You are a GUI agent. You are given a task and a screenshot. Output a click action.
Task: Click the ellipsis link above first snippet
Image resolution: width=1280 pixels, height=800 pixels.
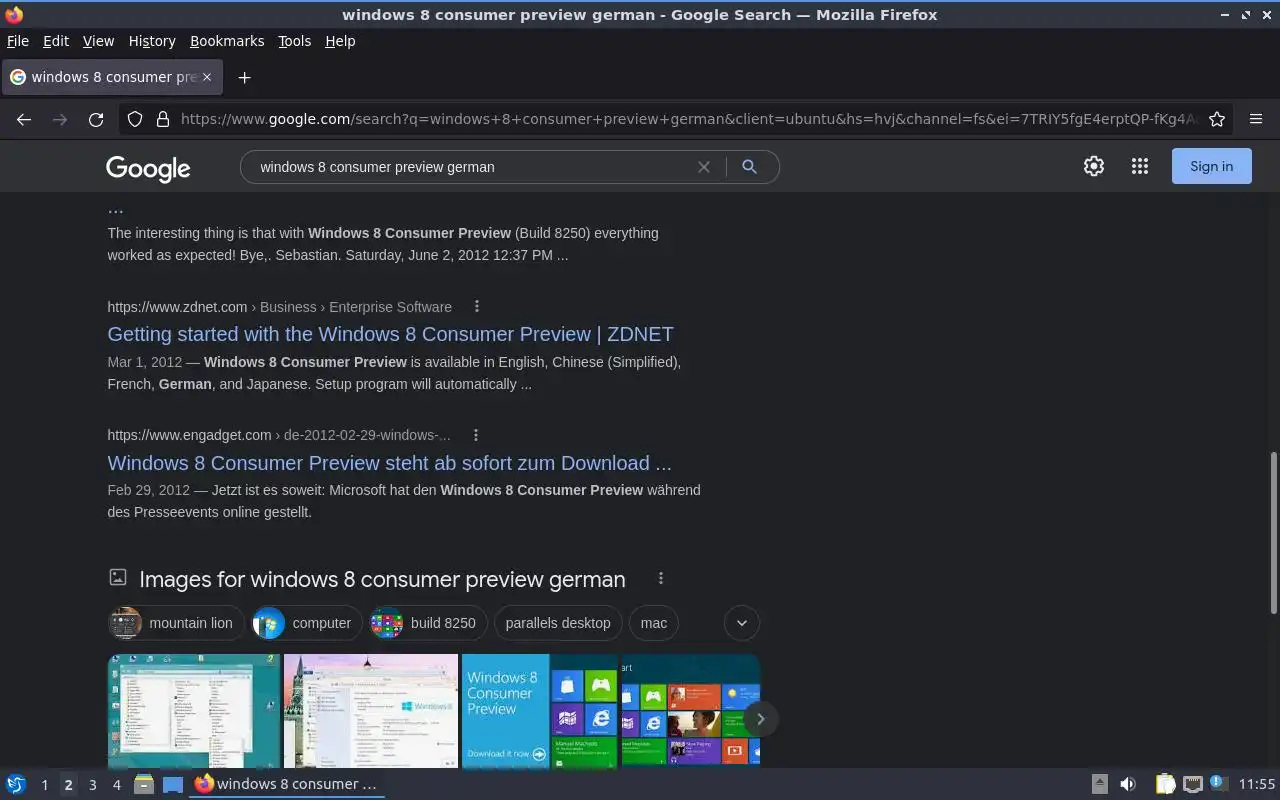[115, 209]
